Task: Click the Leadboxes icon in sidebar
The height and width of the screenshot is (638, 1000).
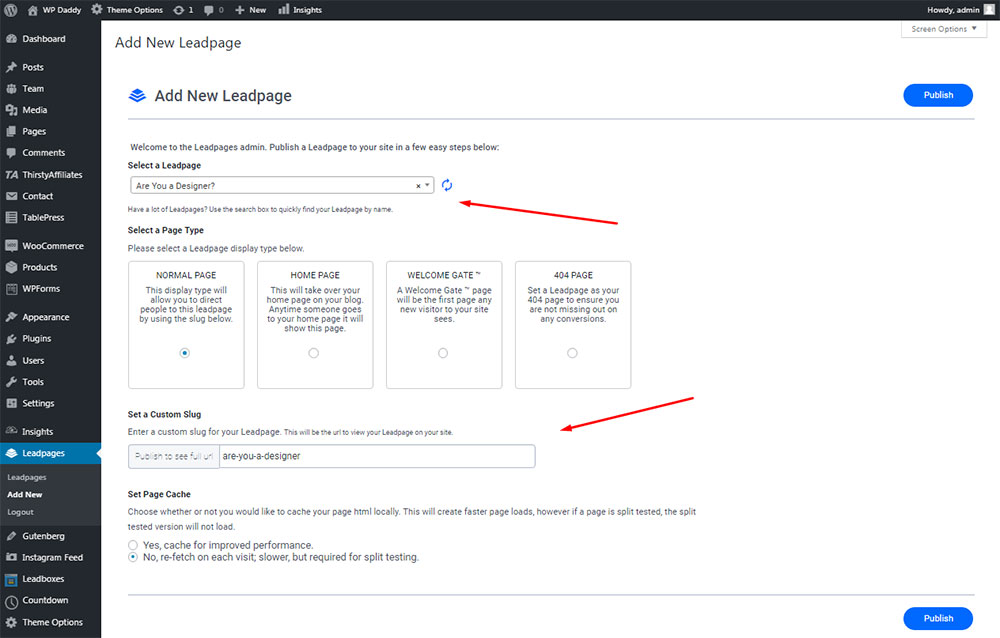Action: coord(11,579)
